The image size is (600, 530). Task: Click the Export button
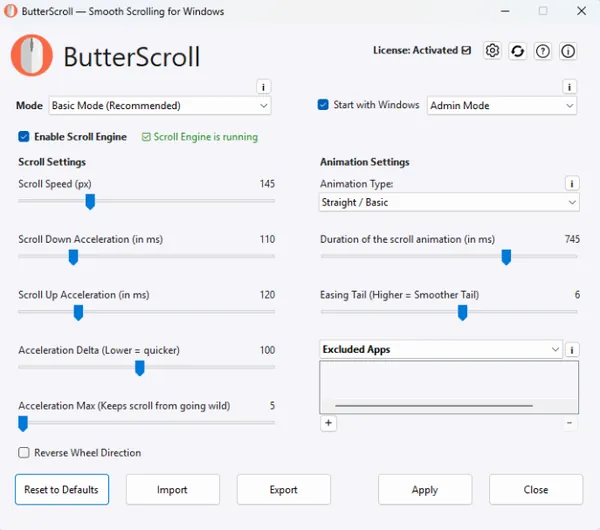tap(284, 489)
